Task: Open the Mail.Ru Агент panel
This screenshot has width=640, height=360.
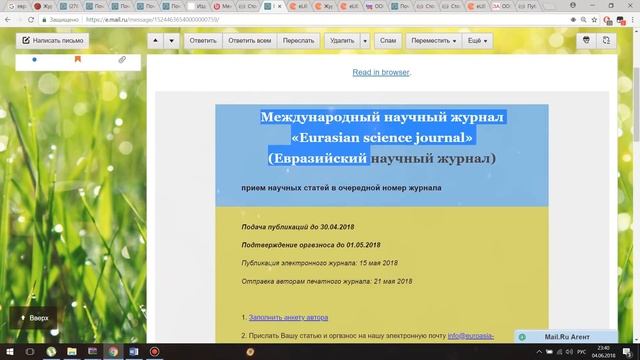Action: 566,337
